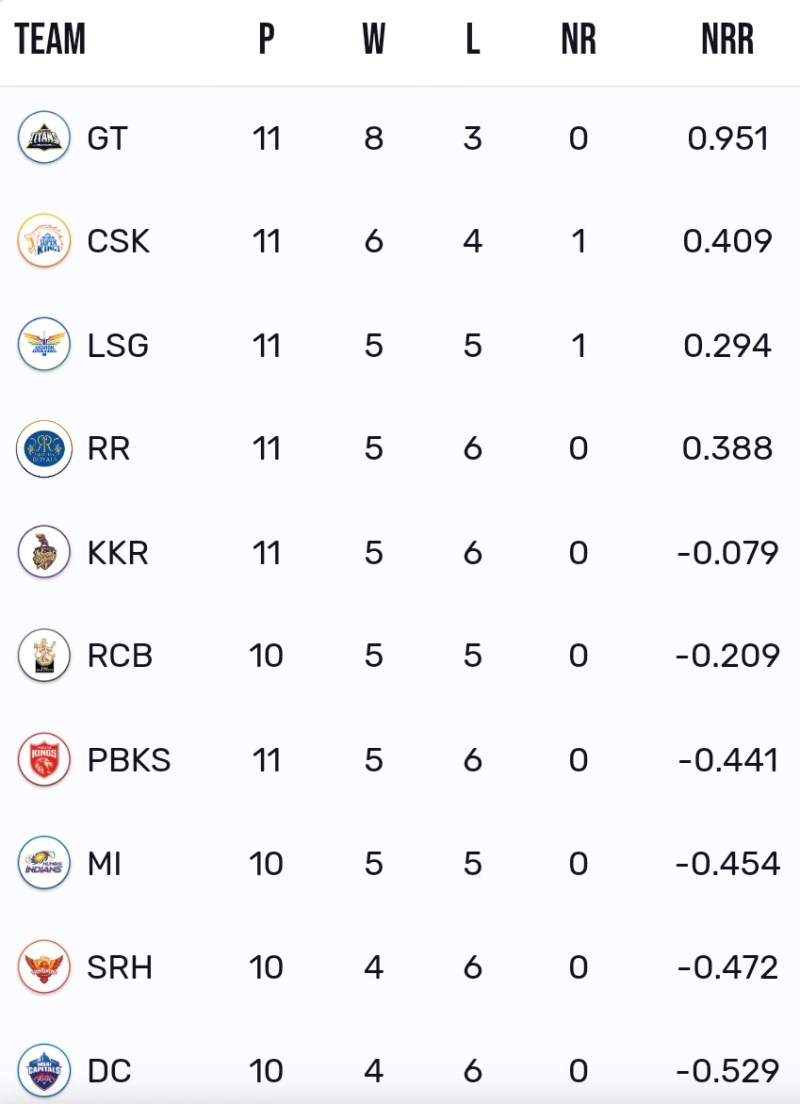Open the CSK team name link
This screenshot has width=800, height=1104.
tap(118, 241)
